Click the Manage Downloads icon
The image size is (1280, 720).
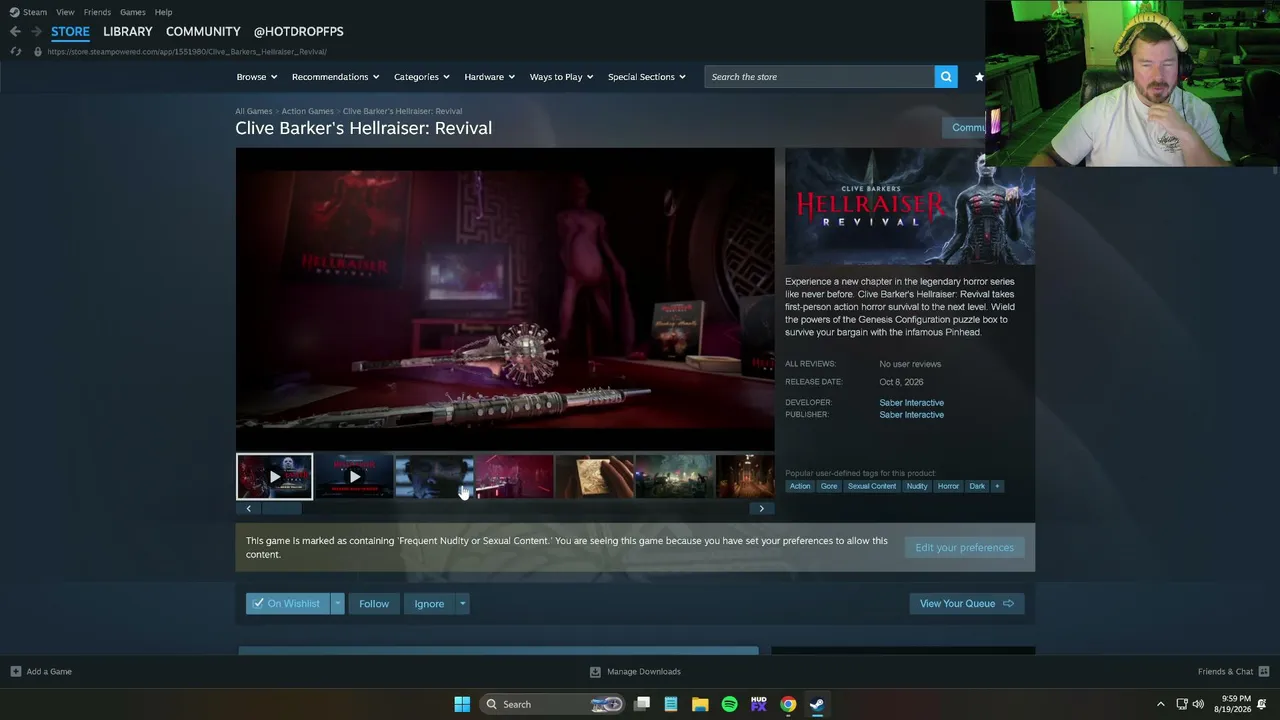[595, 672]
